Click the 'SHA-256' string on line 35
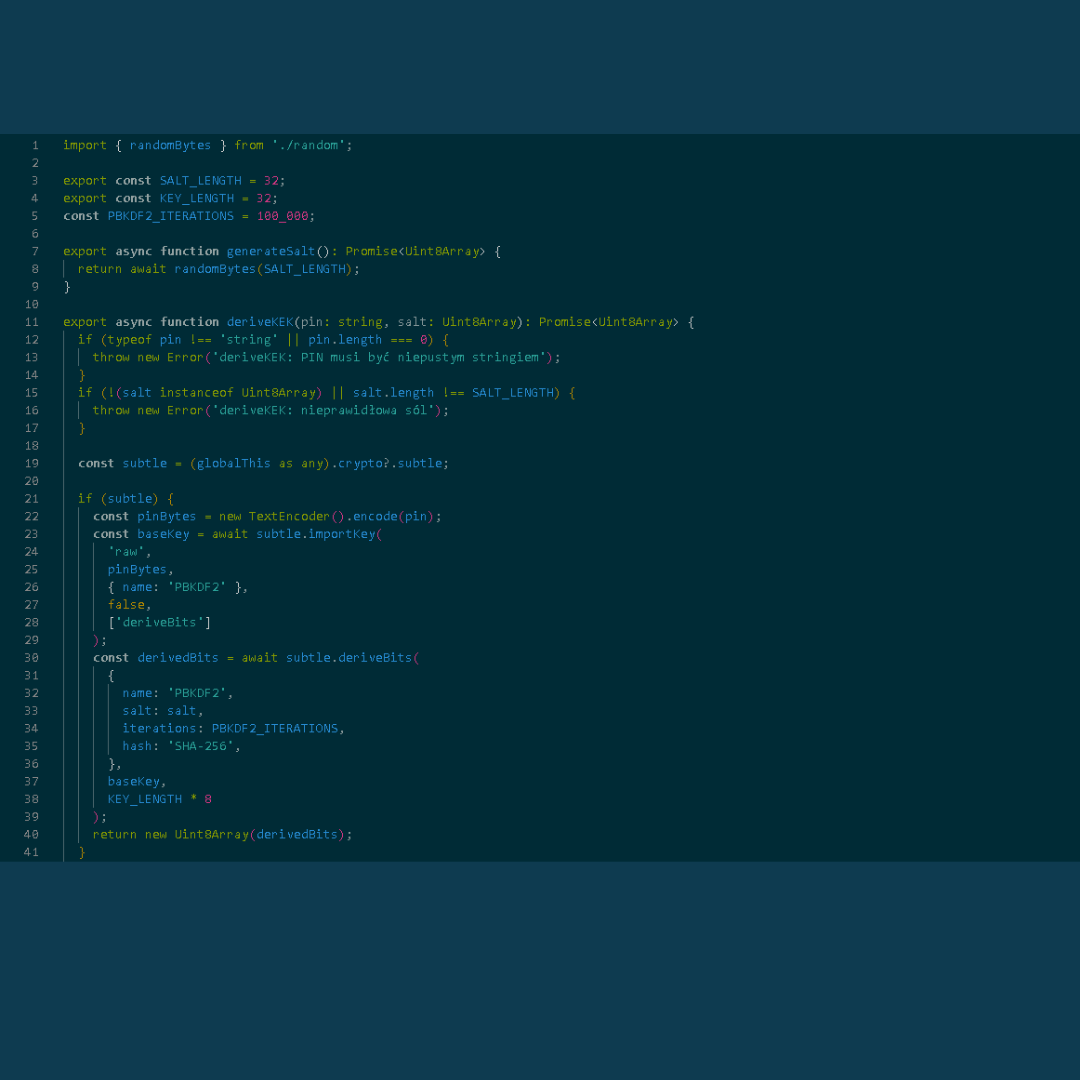 (200, 747)
